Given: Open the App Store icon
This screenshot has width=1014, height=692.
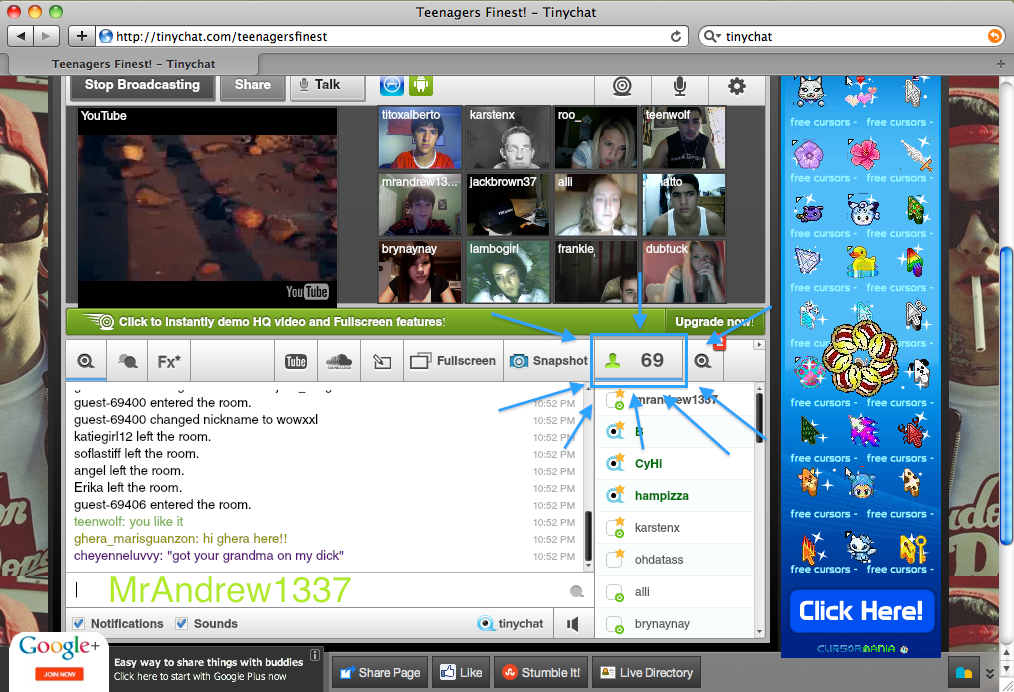Looking at the screenshot, I should tap(391, 85).
